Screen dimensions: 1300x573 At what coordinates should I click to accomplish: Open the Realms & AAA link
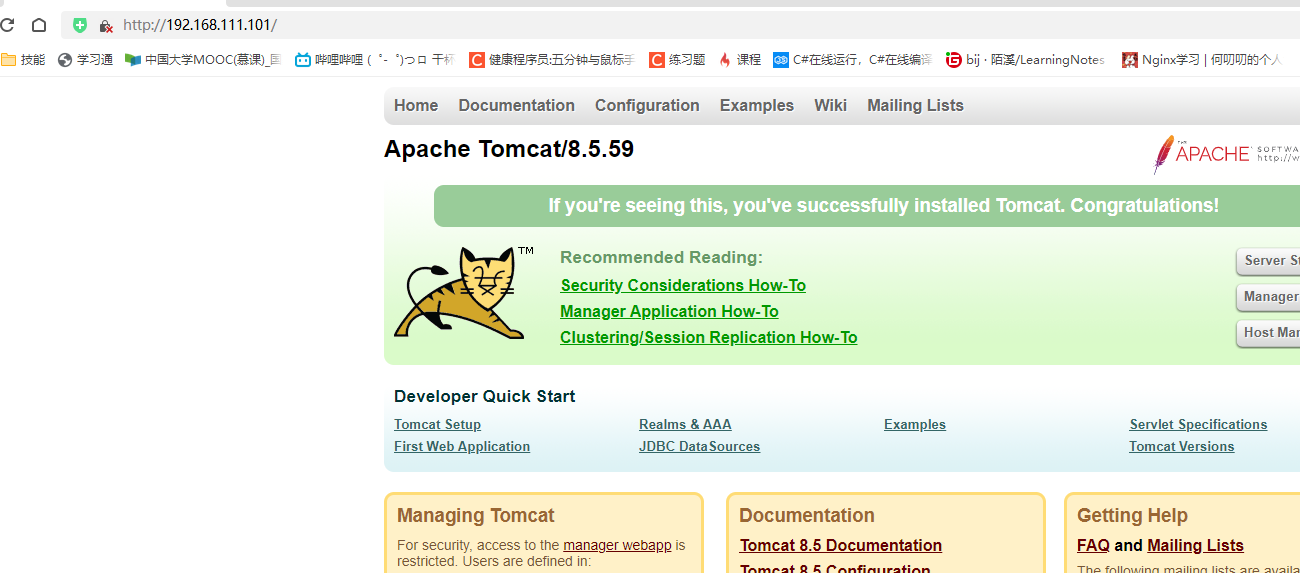tap(685, 425)
